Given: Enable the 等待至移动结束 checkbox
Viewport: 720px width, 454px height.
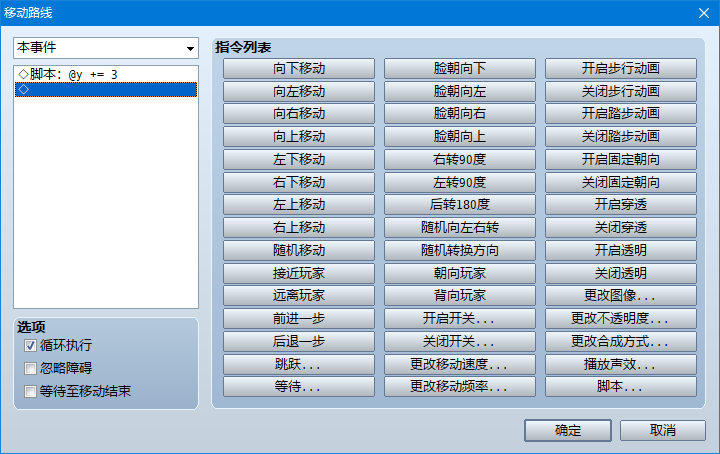Looking at the screenshot, I should pyautogui.click(x=30, y=391).
